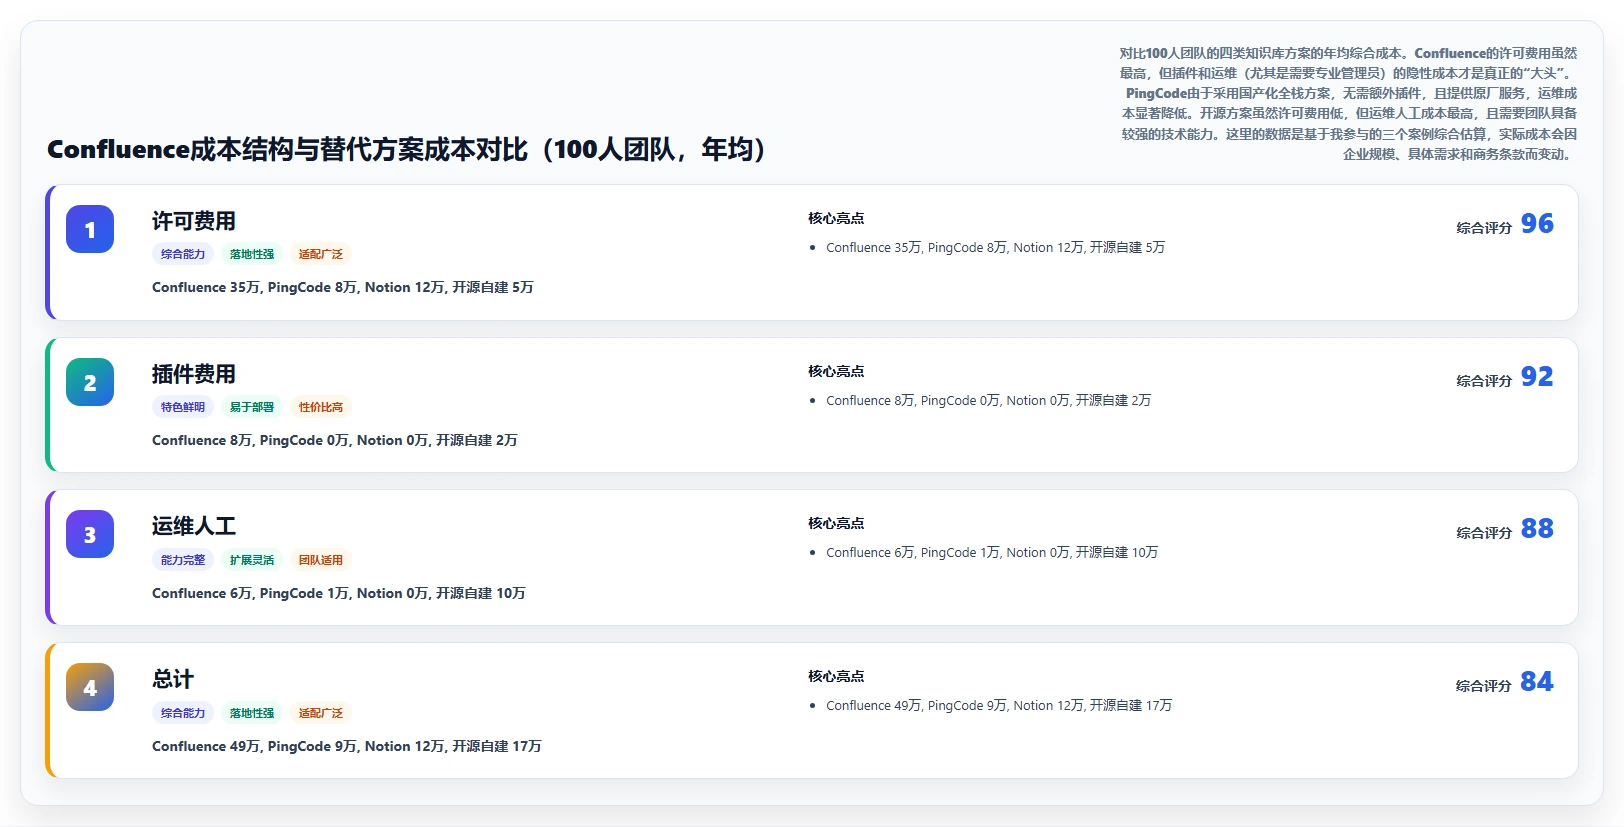
Task: Click the 综合能力 tag in 总计 card
Action: pos(183,713)
